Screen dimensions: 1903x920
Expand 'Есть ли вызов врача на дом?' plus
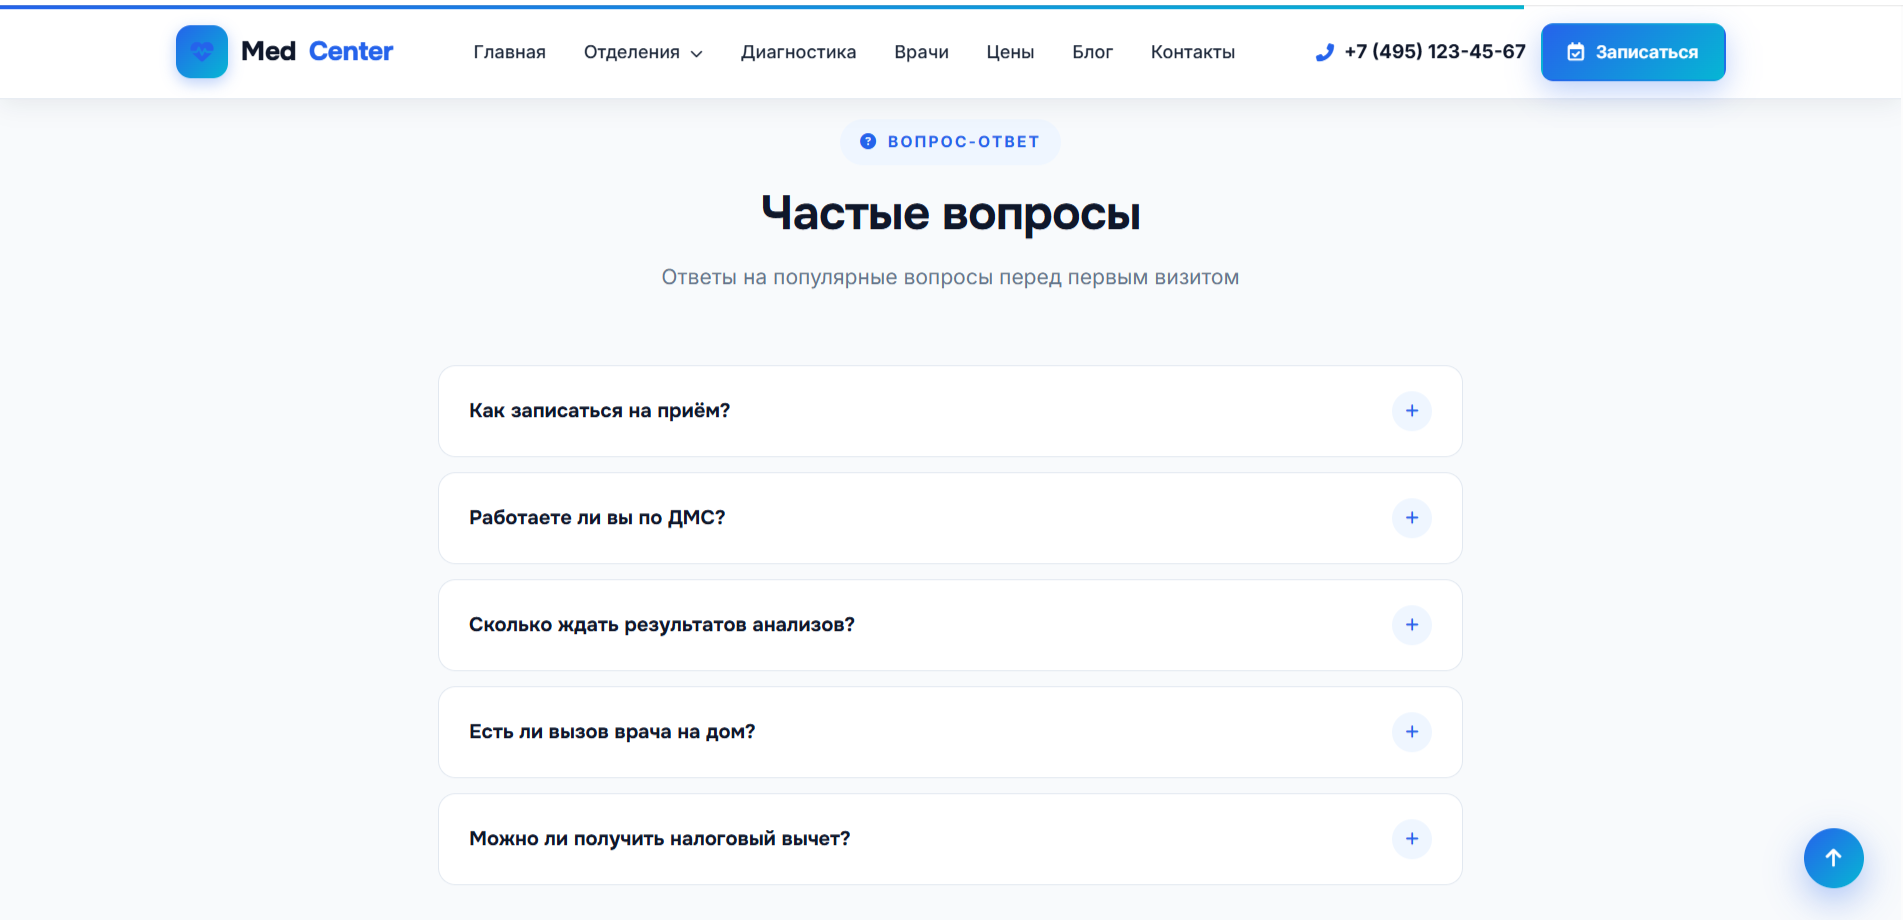1411,732
